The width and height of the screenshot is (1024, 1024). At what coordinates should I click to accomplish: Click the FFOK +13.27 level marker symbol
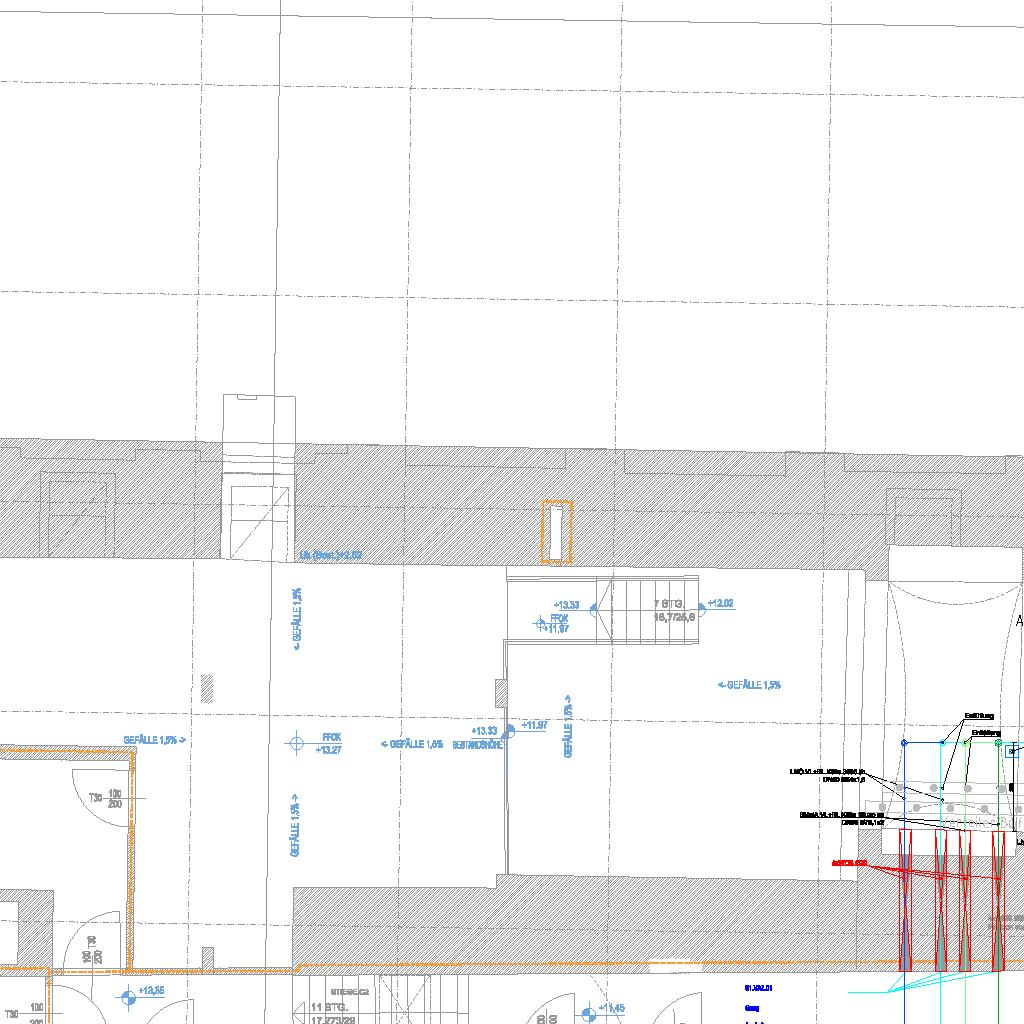click(296, 742)
